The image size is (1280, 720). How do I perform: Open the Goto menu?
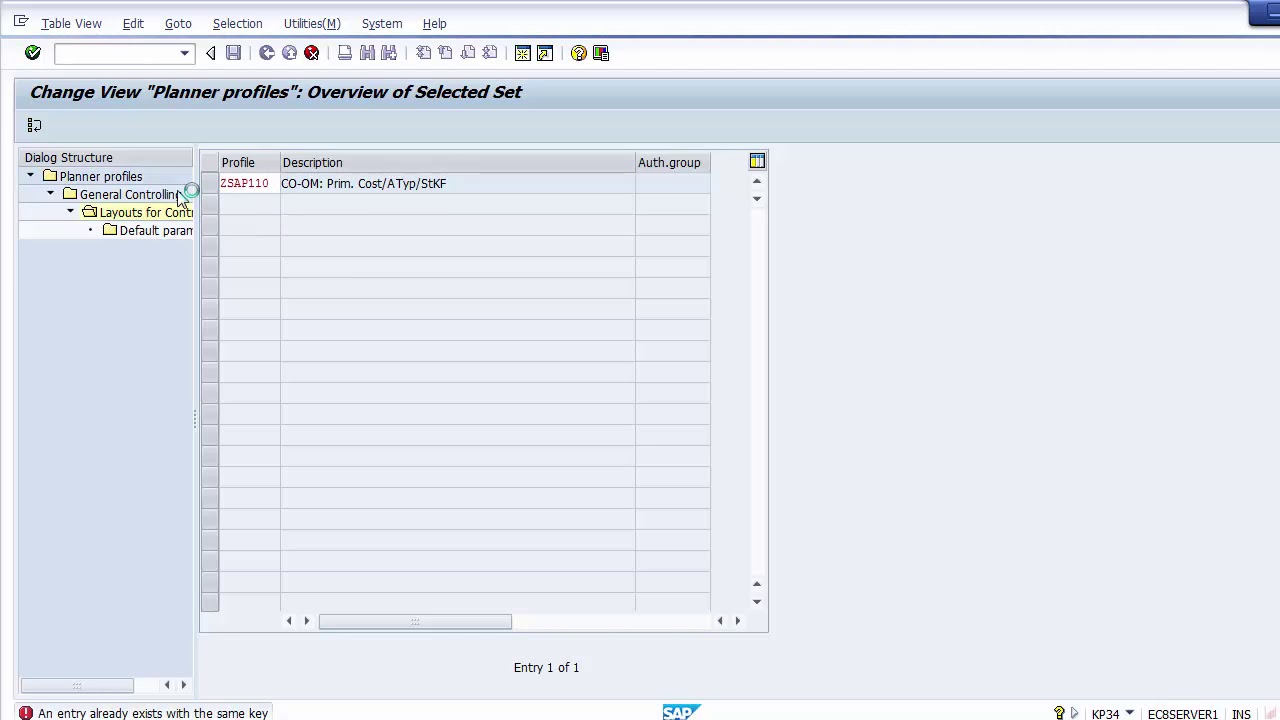pos(178,23)
